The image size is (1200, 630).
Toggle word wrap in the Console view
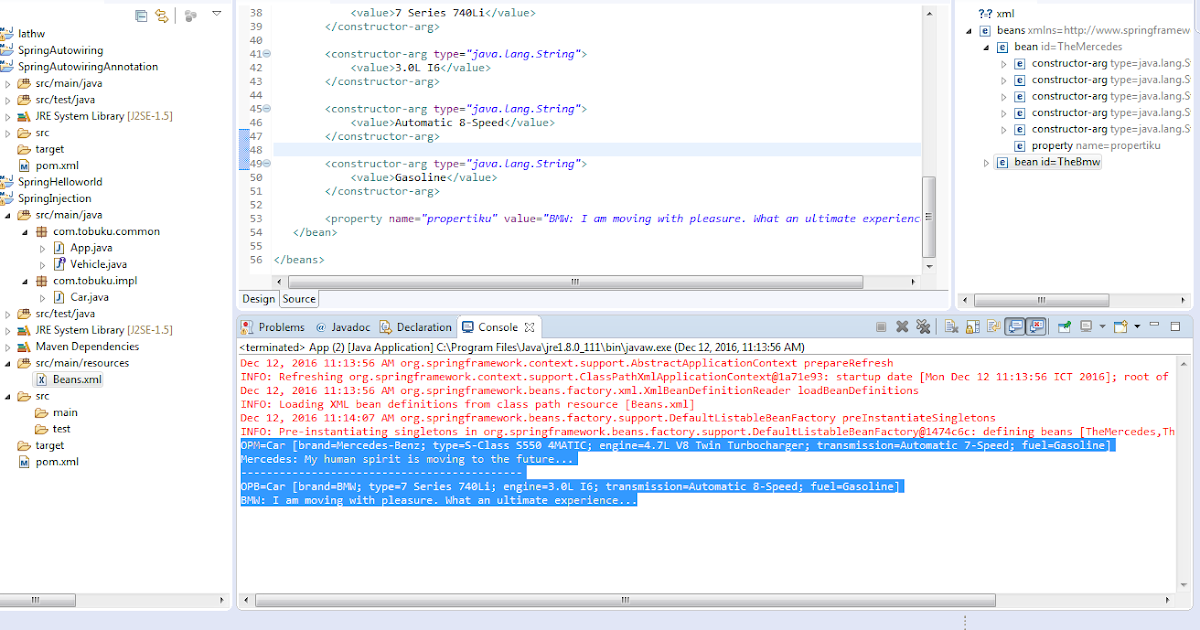[x=993, y=325]
